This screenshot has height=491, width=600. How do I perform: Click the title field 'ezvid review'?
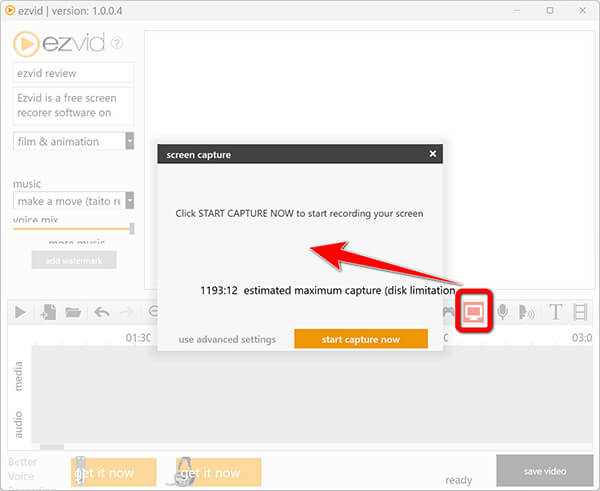tap(73, 73)
